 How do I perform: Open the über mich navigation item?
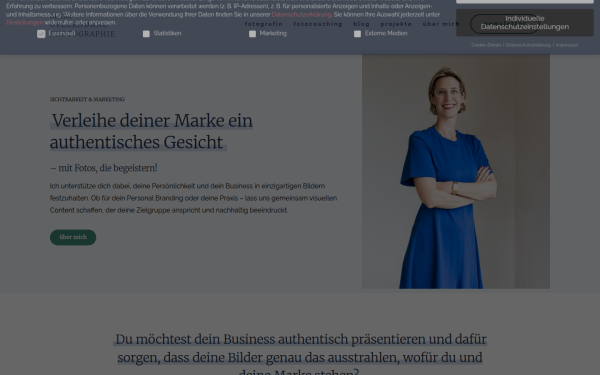pos(441,24)
